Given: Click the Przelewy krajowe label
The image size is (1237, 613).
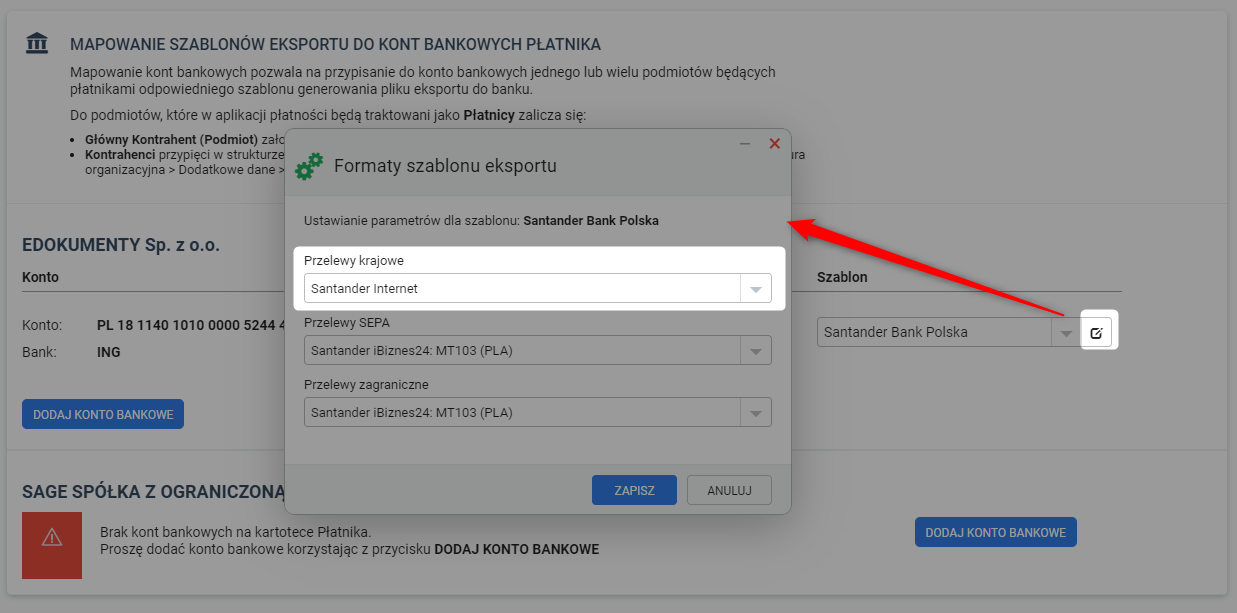Looking at the screenshot, I should [354, 261].
